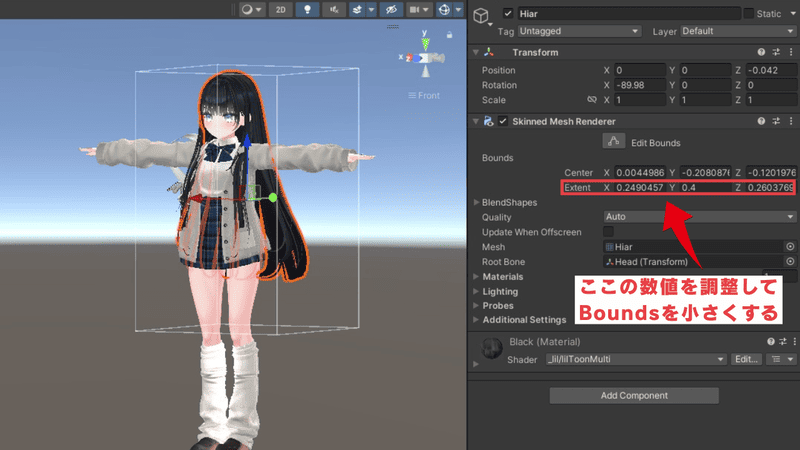Click the shader Edit... button
Image resolution: width=800 pixels, height=450 pixels.
(x=746, y=359)
